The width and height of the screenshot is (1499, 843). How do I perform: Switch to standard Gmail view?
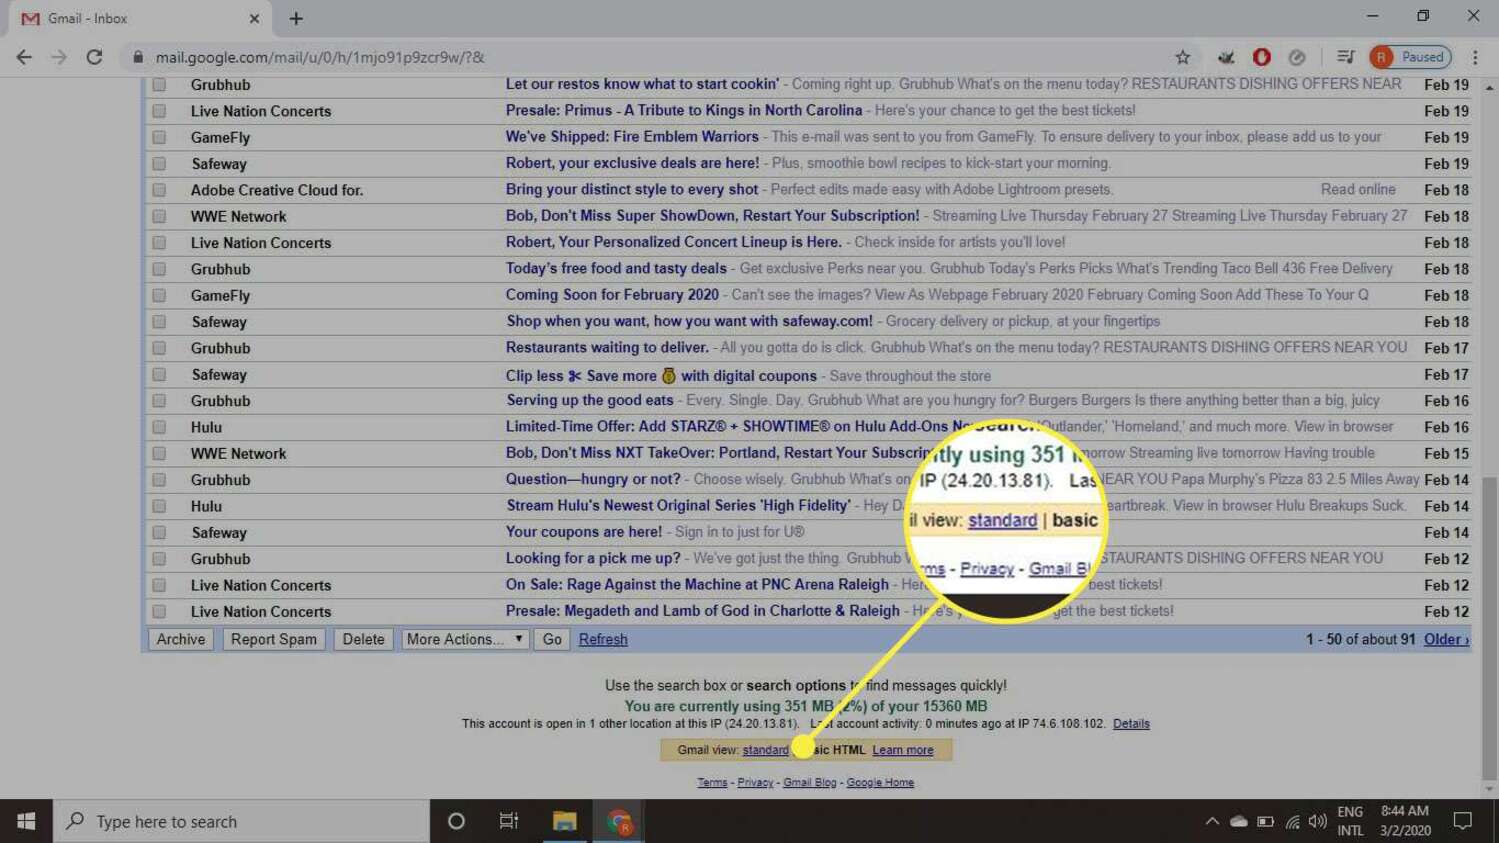[x=765, y=750]
